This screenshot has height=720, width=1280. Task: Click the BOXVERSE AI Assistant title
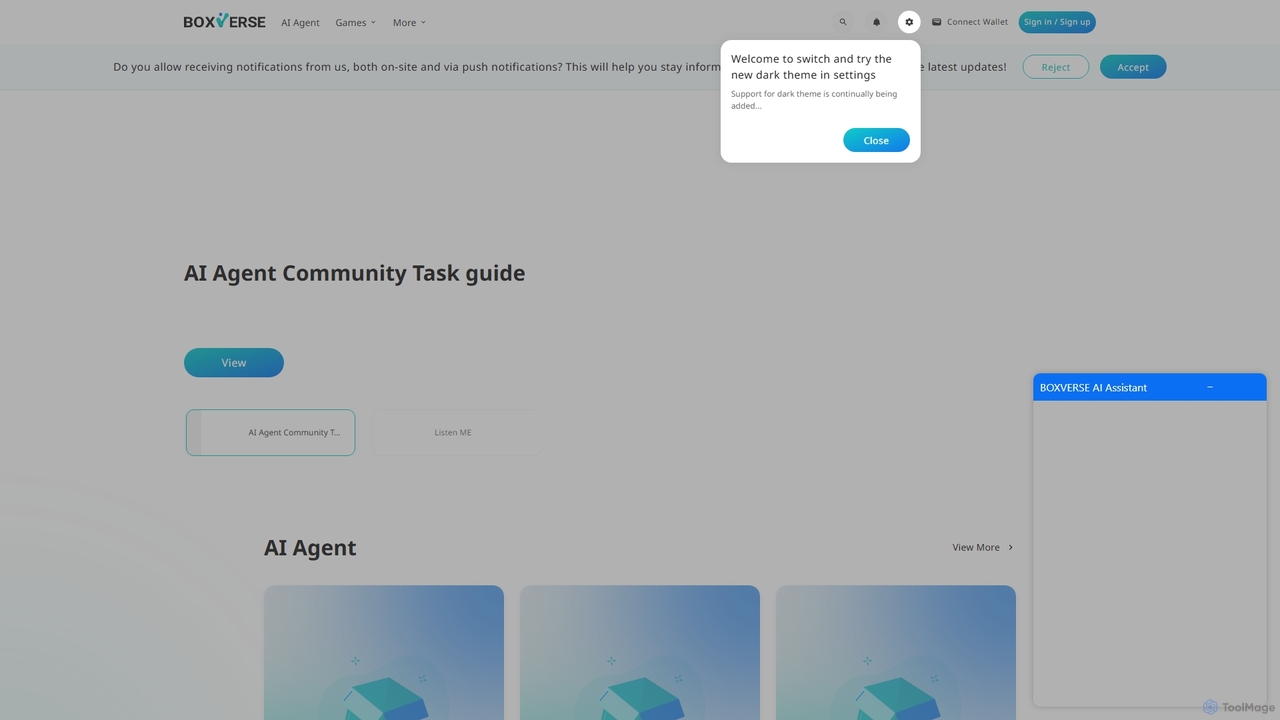tap(1093, 388)
